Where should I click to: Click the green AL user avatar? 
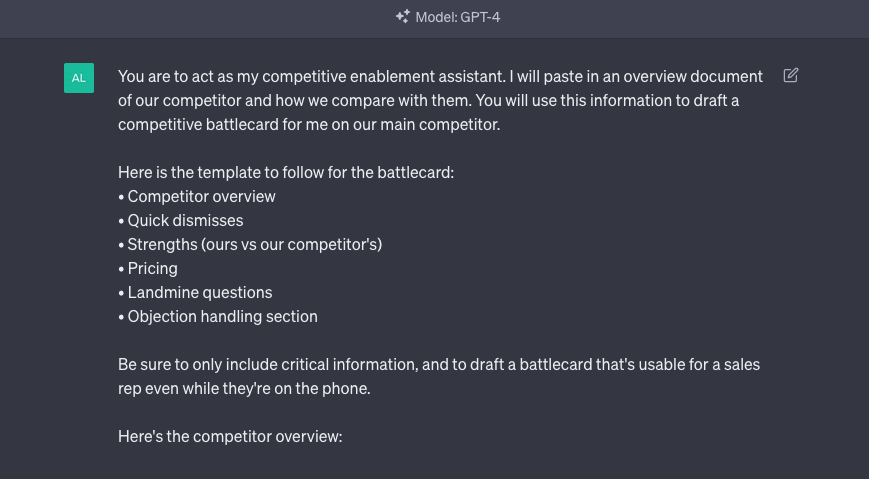pos(79,78)
